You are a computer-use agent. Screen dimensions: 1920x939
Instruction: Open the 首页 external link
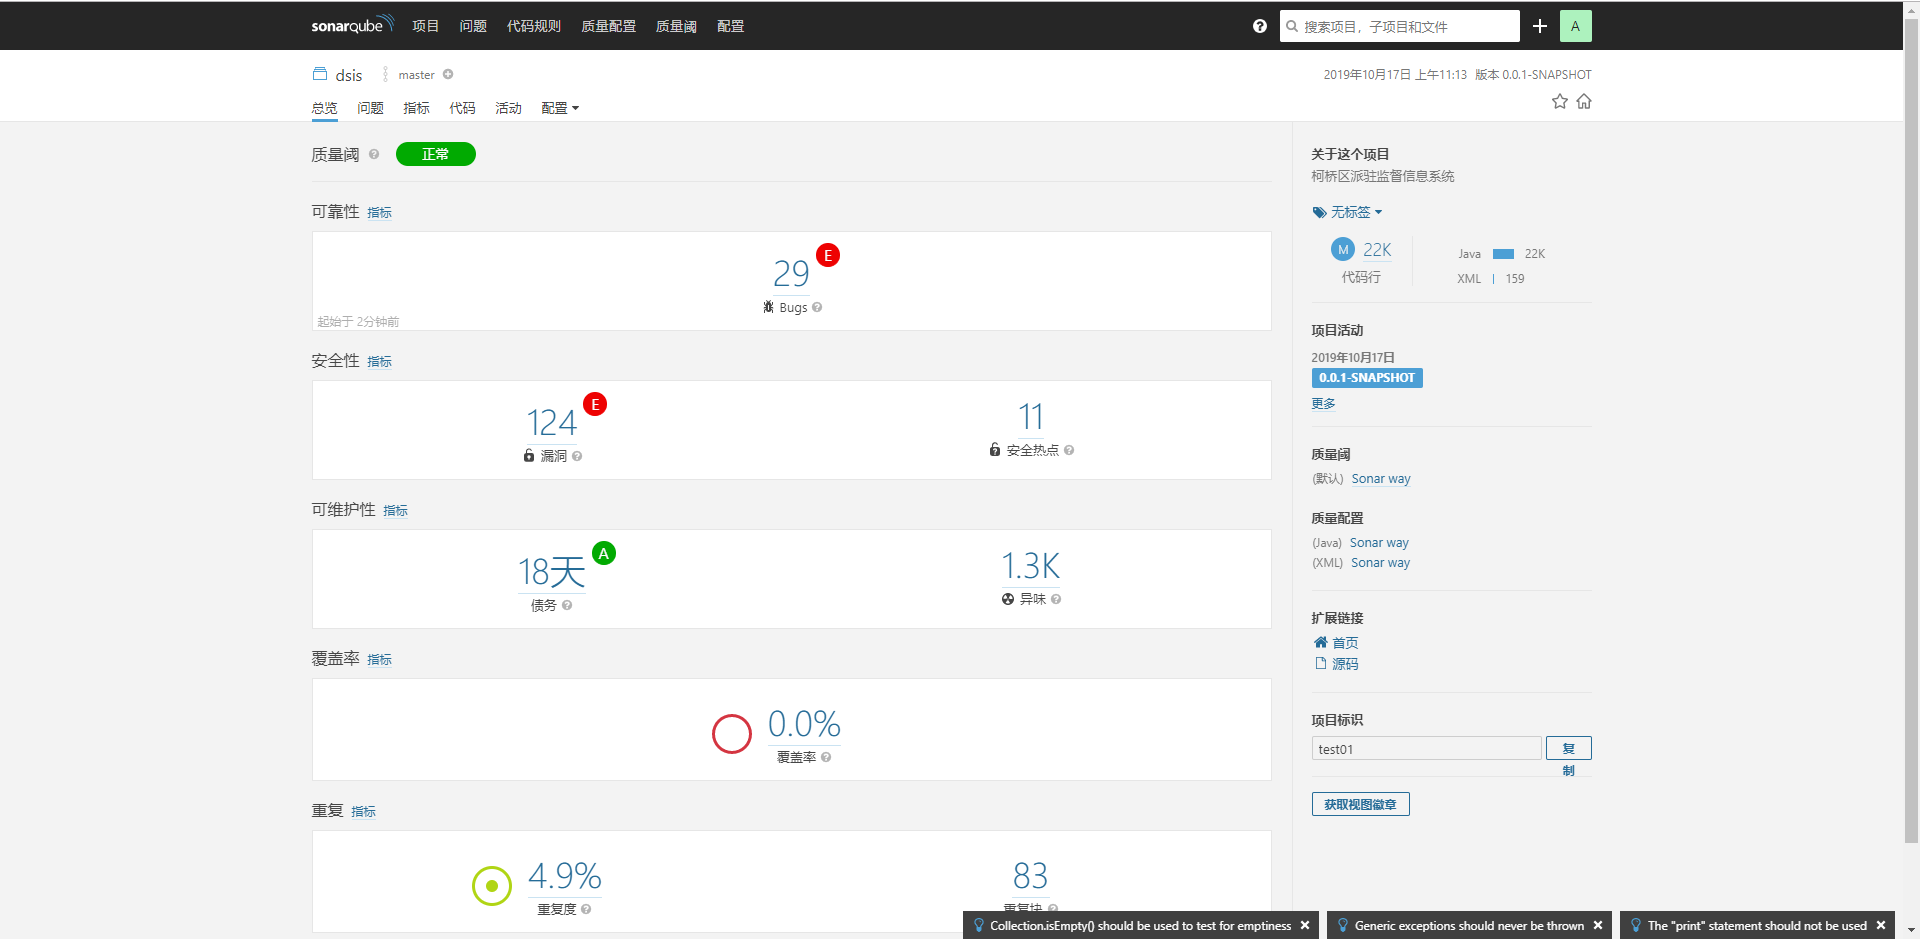(1336, 642)
